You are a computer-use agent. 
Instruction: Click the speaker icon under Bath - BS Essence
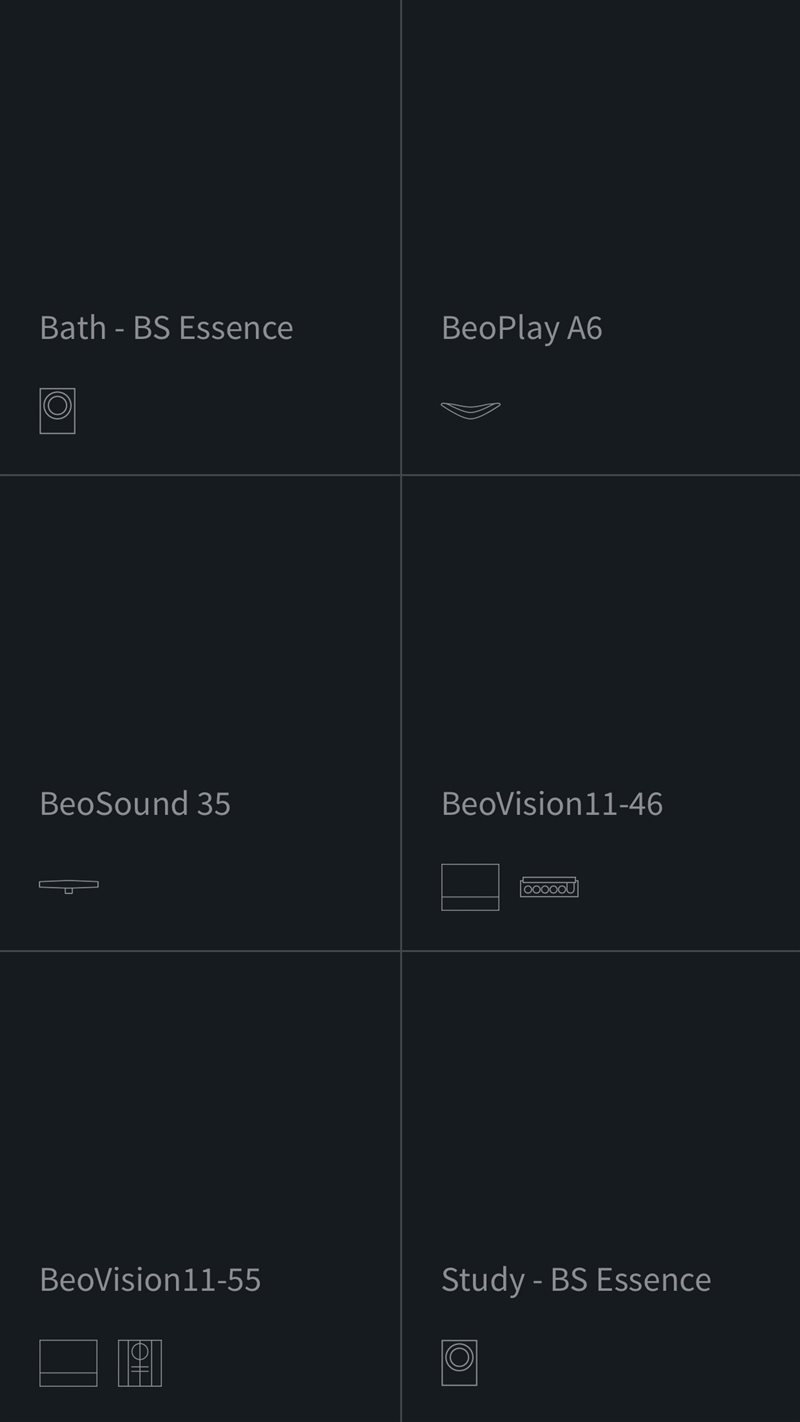57,410
